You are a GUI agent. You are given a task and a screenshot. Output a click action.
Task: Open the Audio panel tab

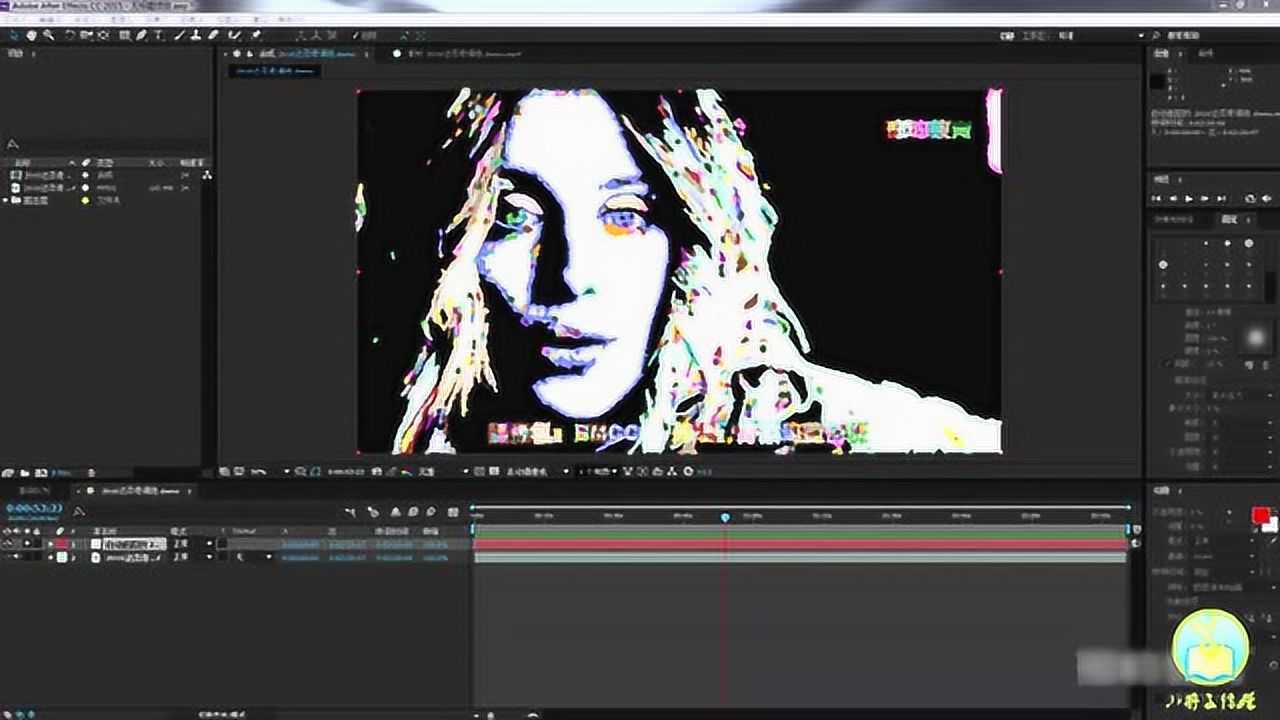point(1206,53)
